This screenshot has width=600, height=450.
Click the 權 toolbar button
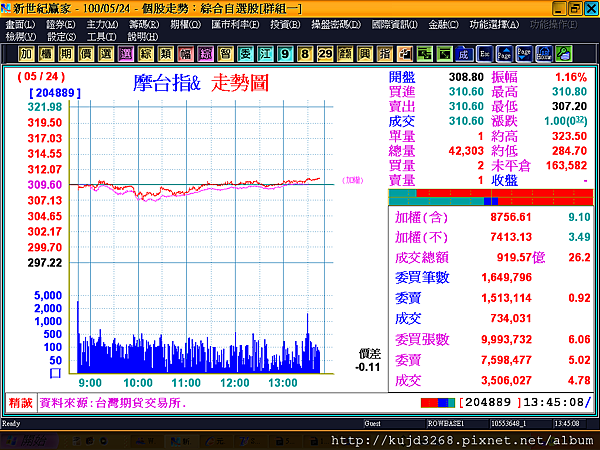[46, 54]
